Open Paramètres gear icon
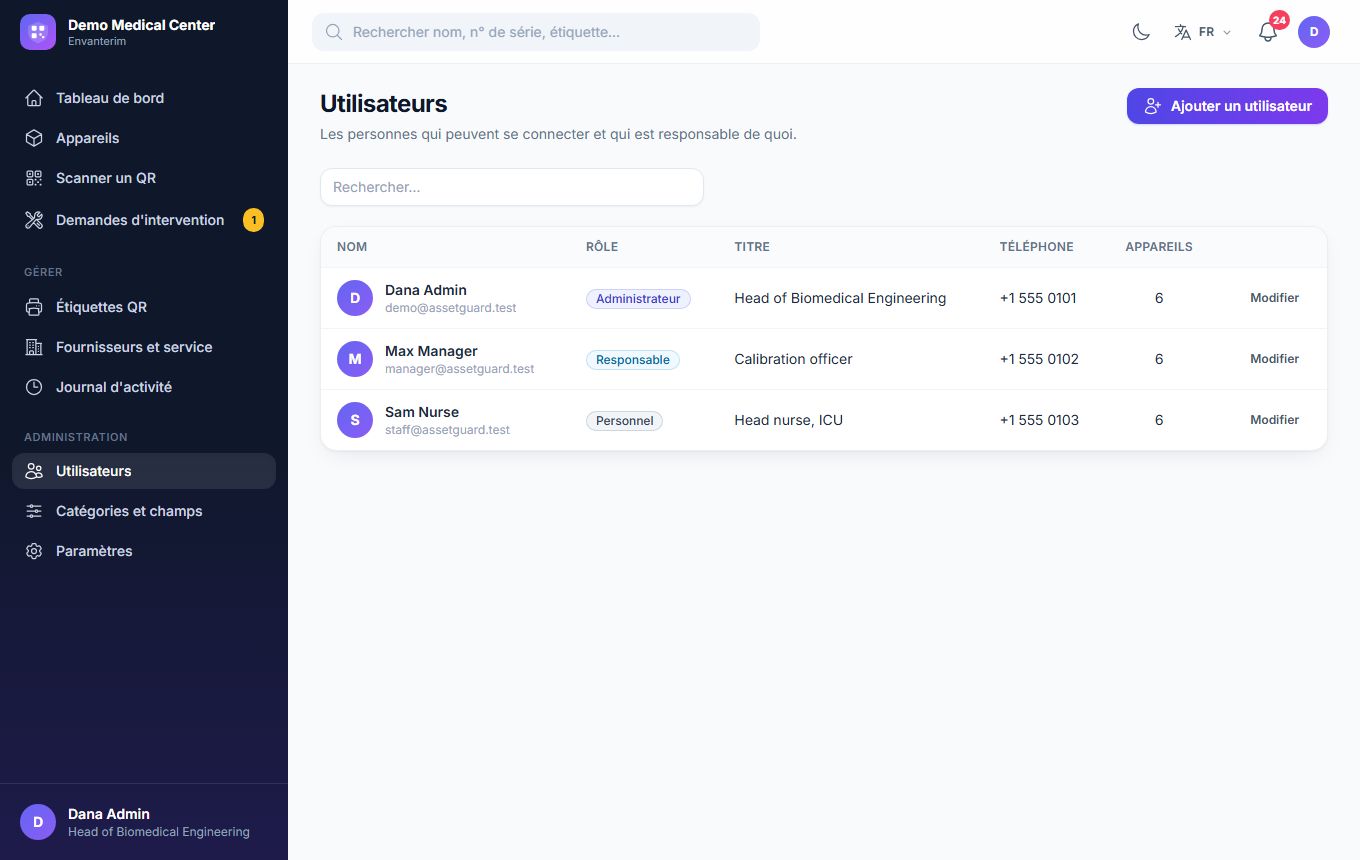 [34, 551]
